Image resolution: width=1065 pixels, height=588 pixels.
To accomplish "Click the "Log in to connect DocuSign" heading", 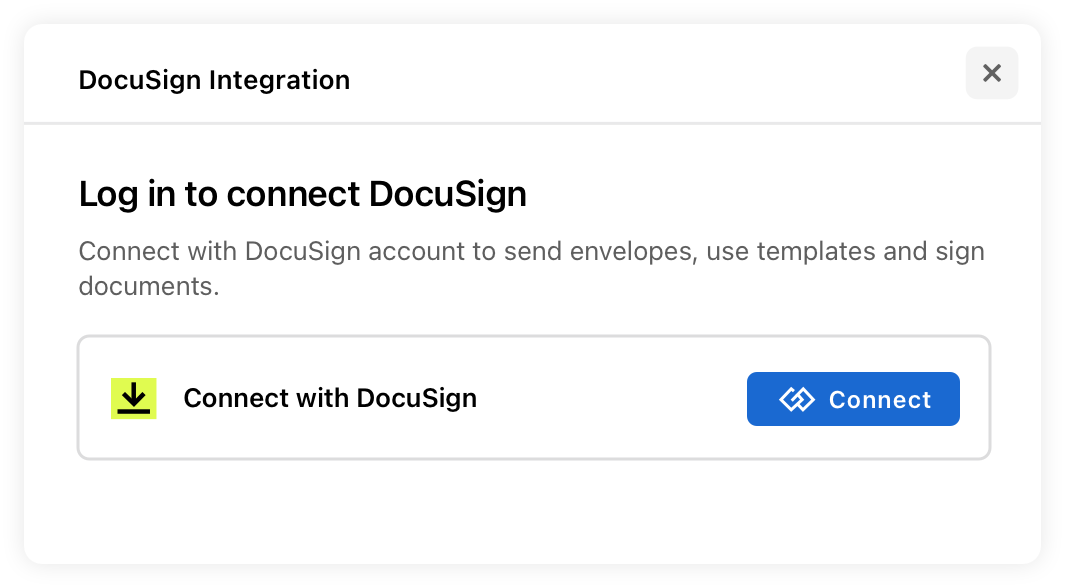I will coord(303,194).
